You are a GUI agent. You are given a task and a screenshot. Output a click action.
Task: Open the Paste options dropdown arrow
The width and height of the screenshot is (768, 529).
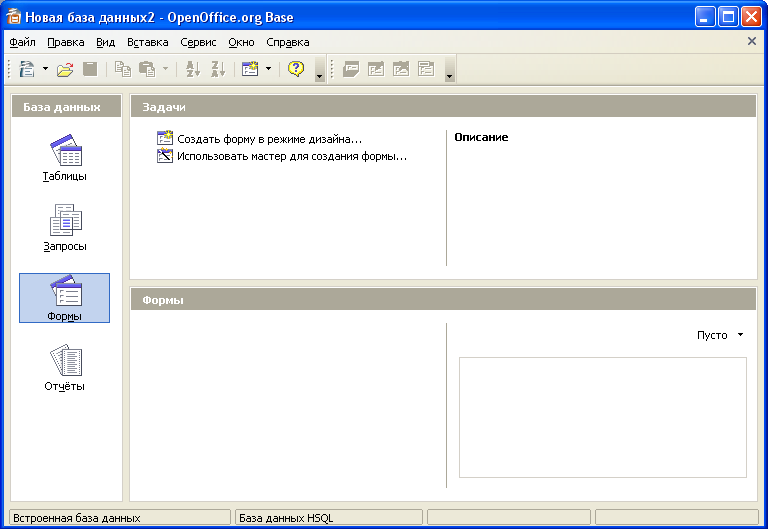pos(166,69)
